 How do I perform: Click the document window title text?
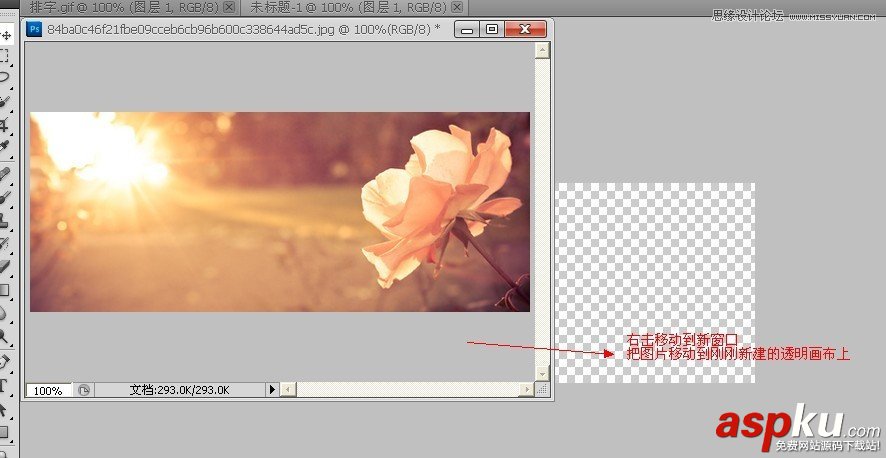244,29
